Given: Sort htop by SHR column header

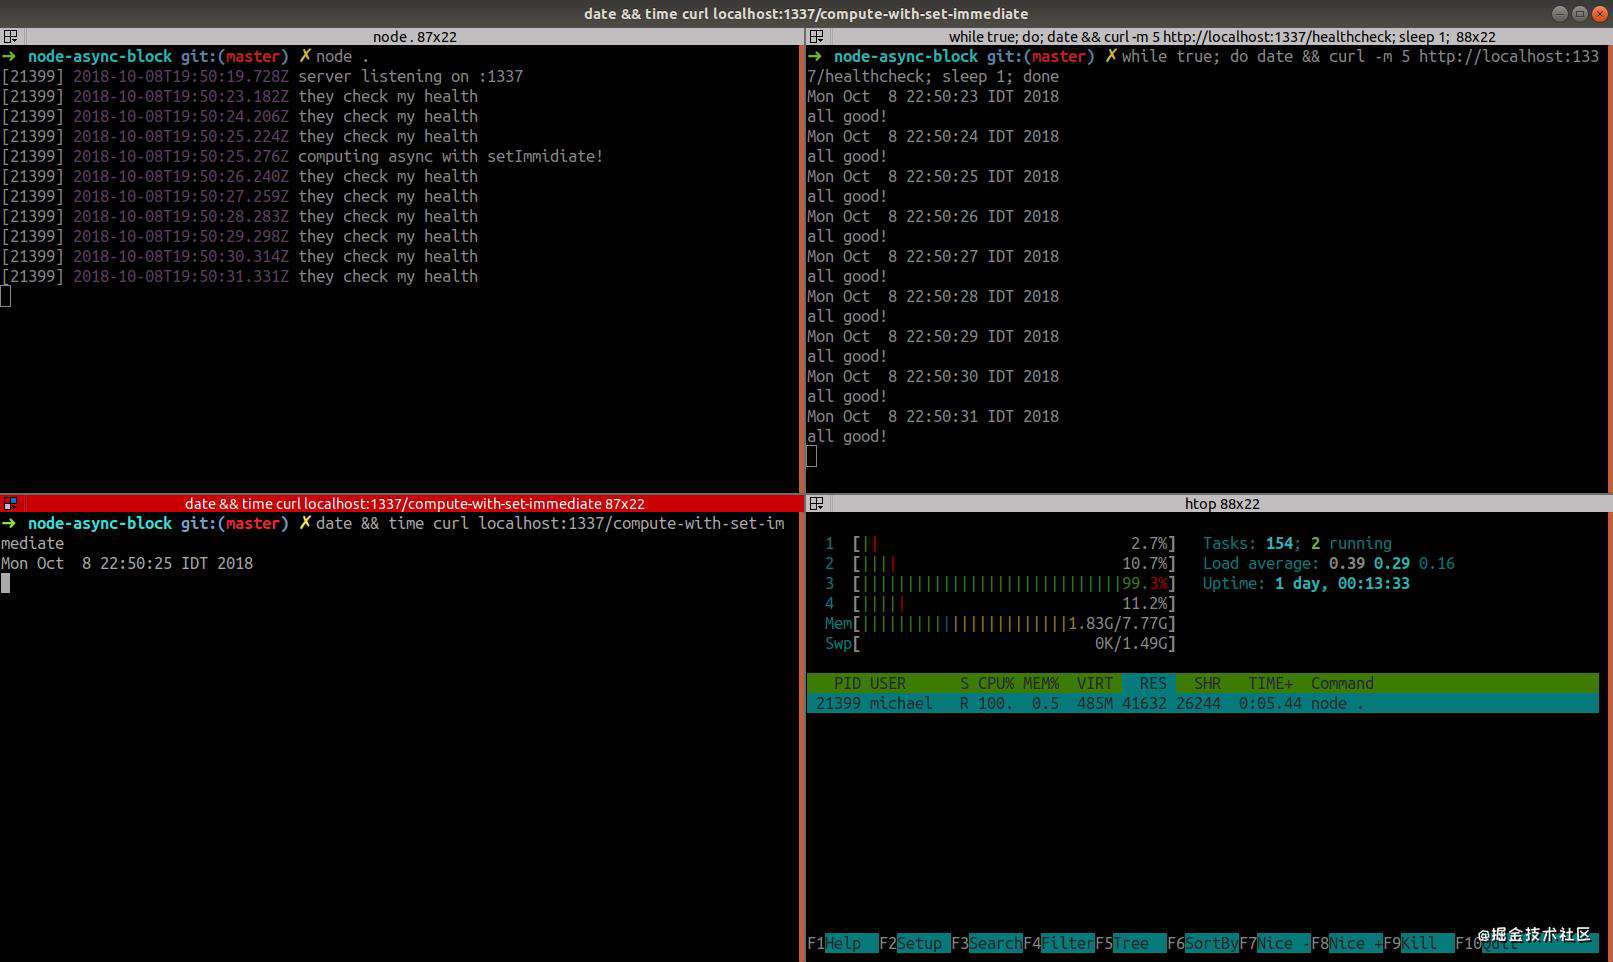Looking at the screenshot, I should click(1207, 684).
